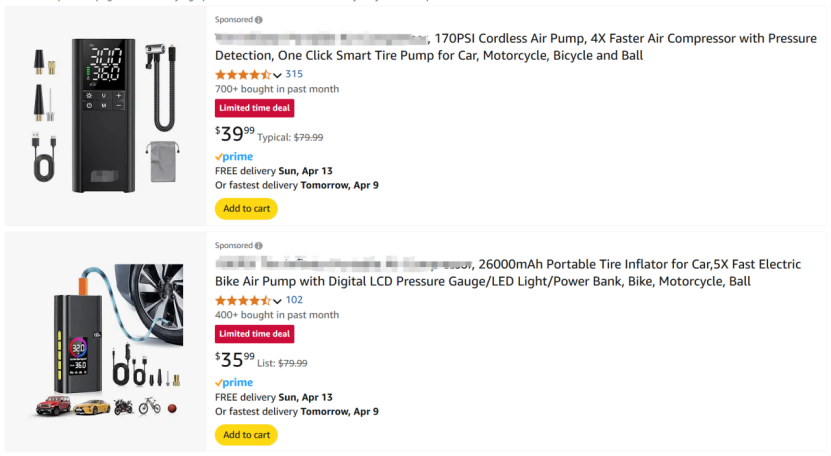Click Limited time deal badge on second product
Screen dimensions: 831x456
pos(254,334)
